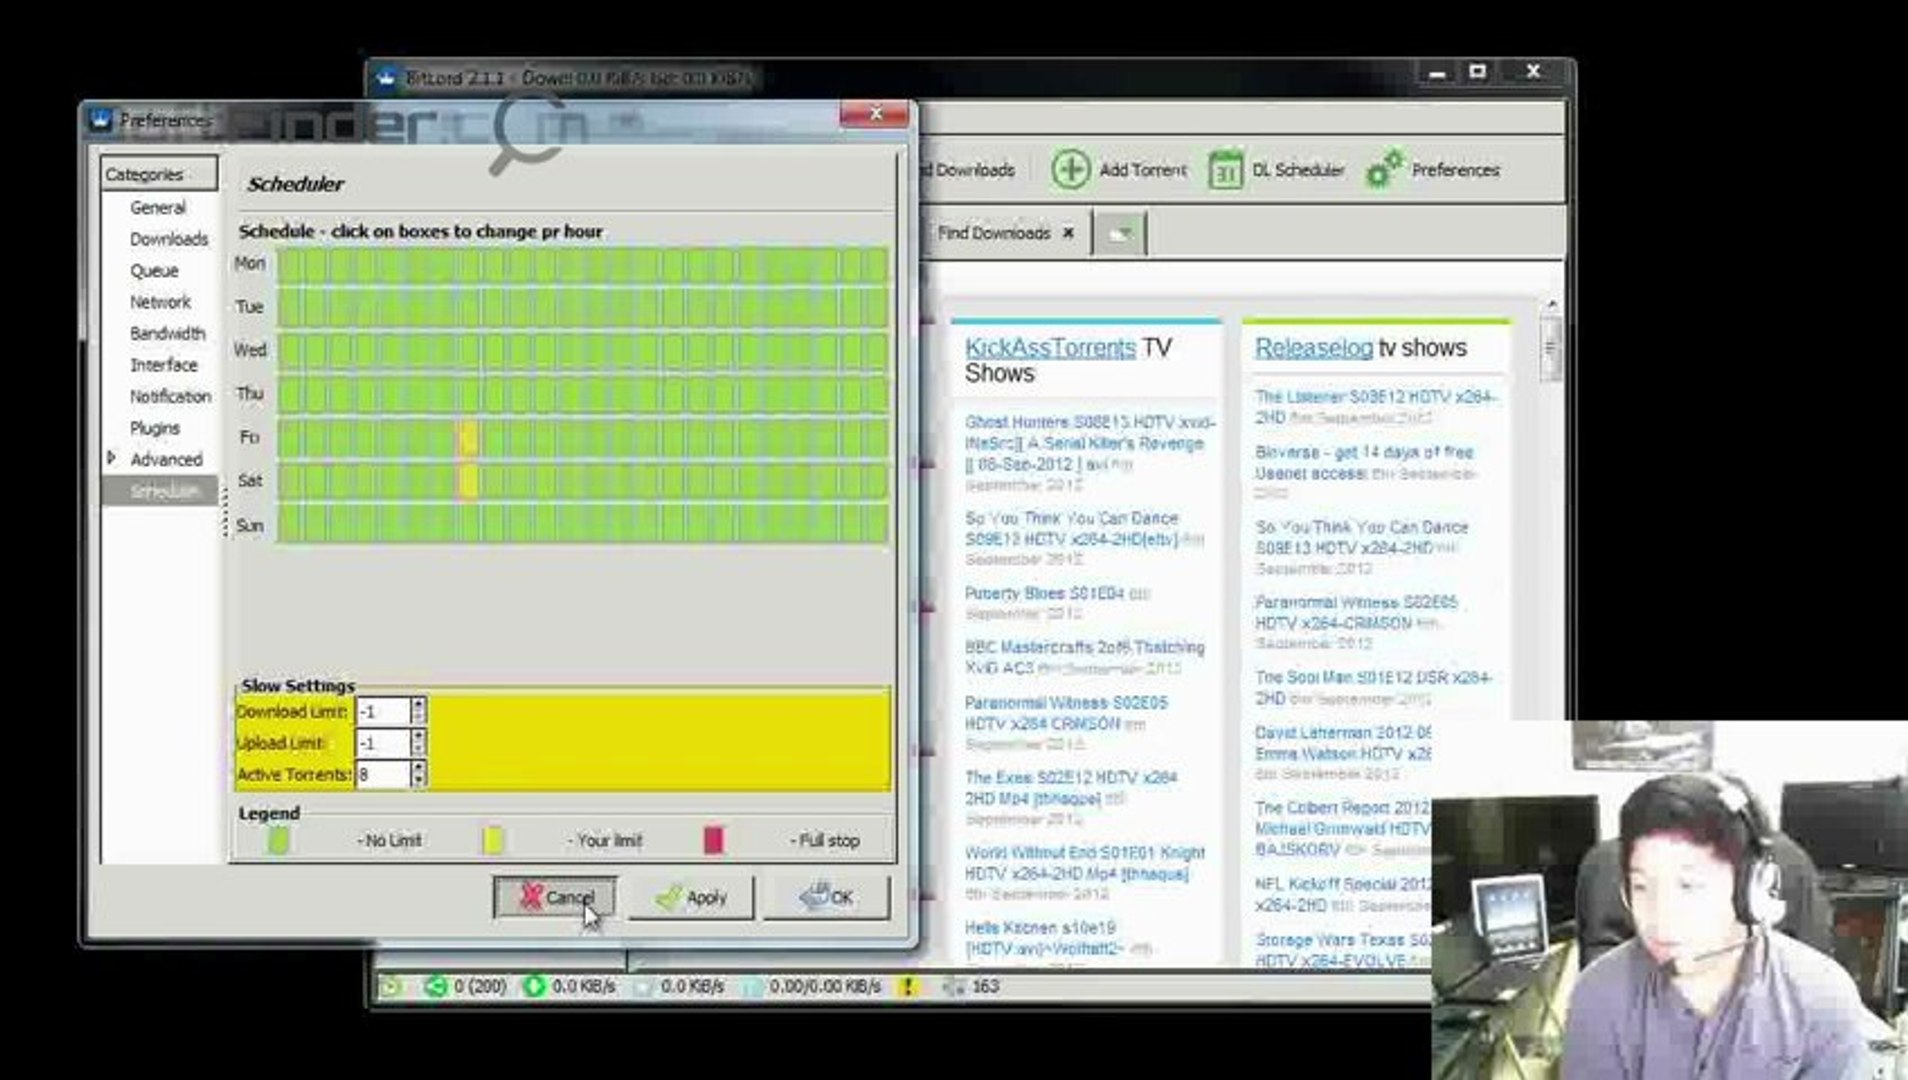Open the KickAssTorrents link

tap(1050, 348)
